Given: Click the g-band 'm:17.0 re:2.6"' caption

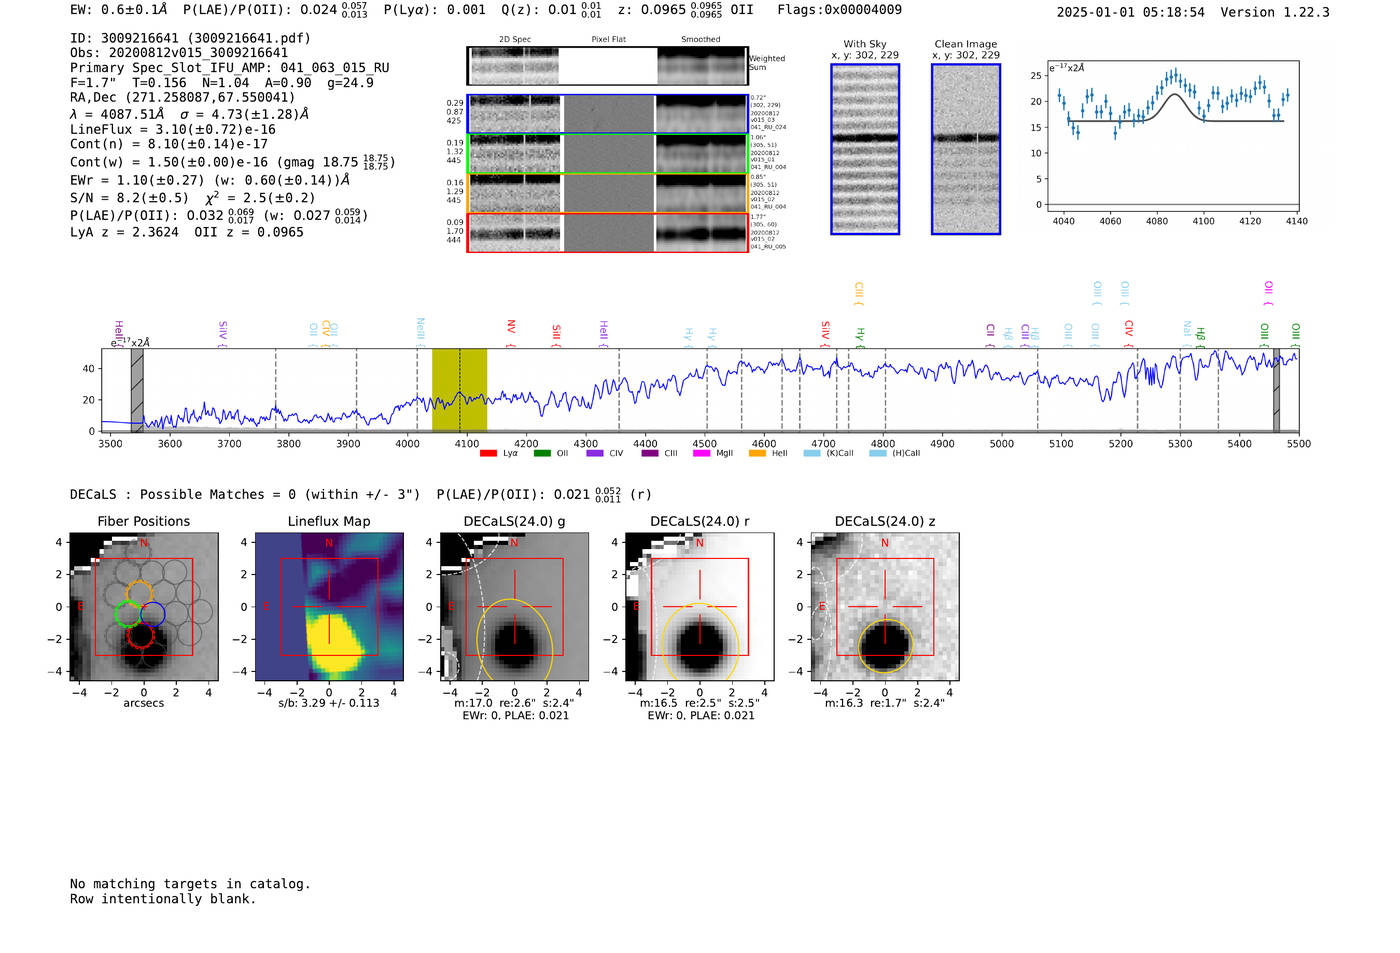Looking at the screenshot, I should 514,703.
